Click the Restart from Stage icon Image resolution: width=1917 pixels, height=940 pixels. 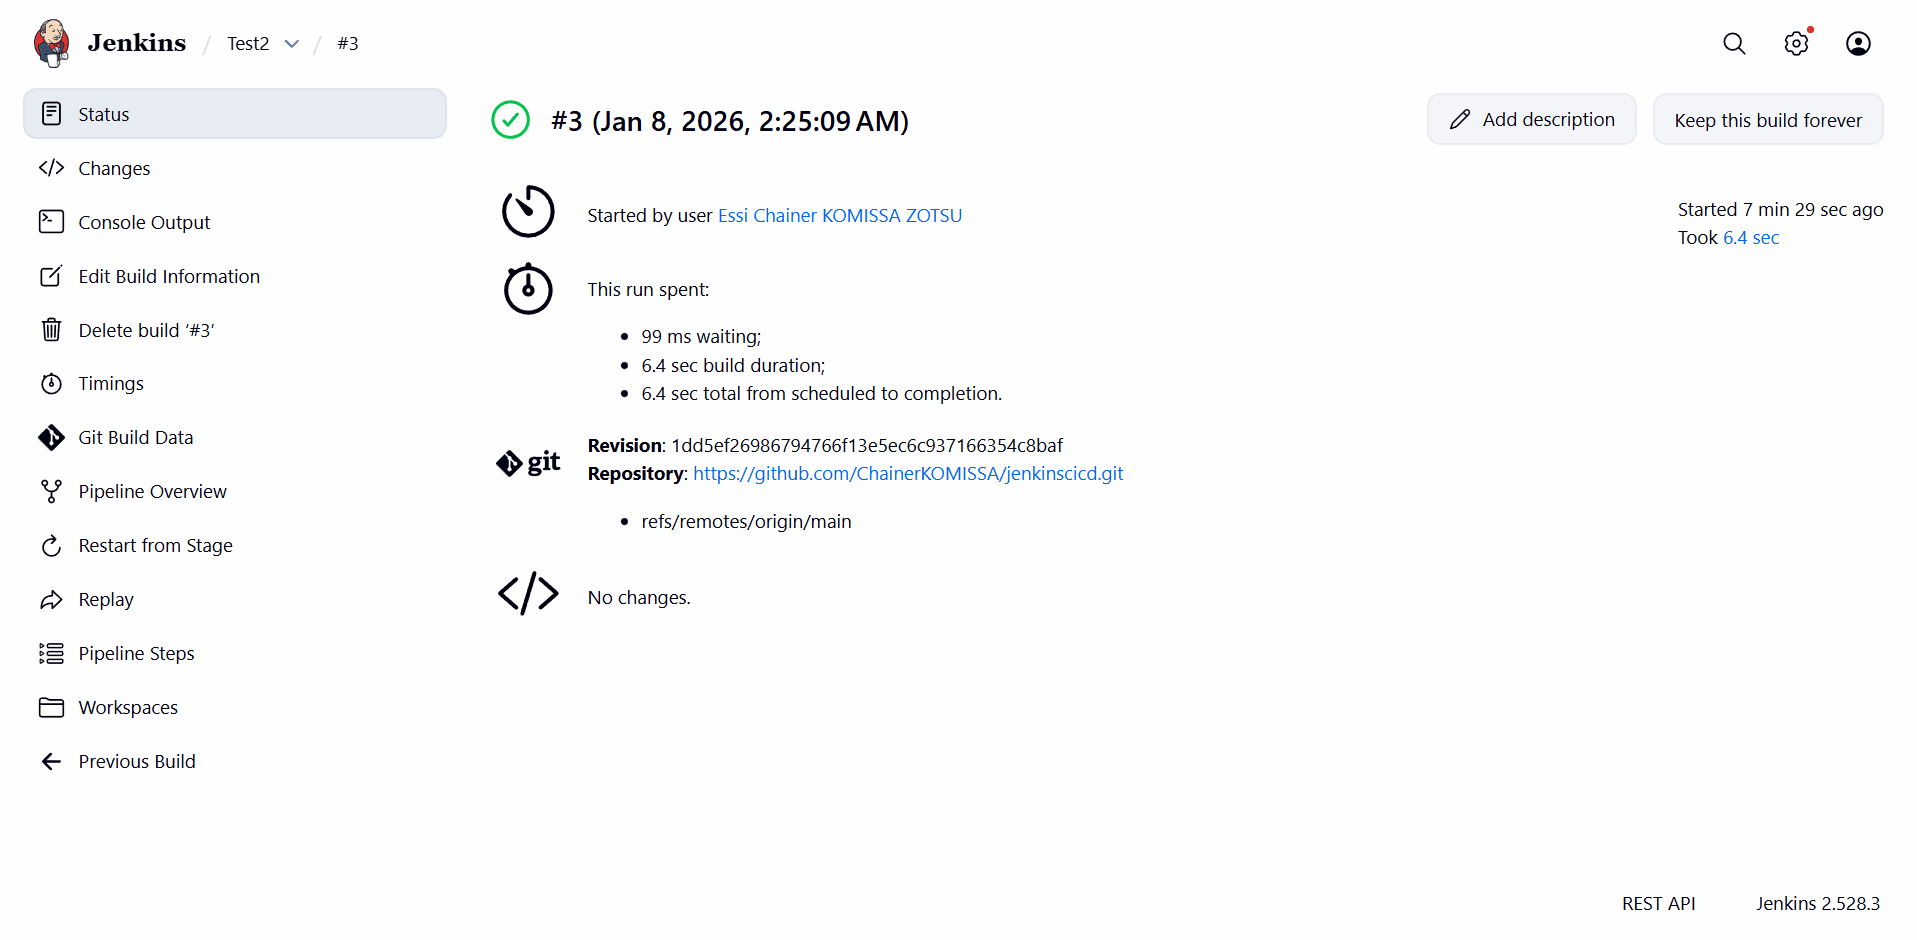[x=51, y=546]
